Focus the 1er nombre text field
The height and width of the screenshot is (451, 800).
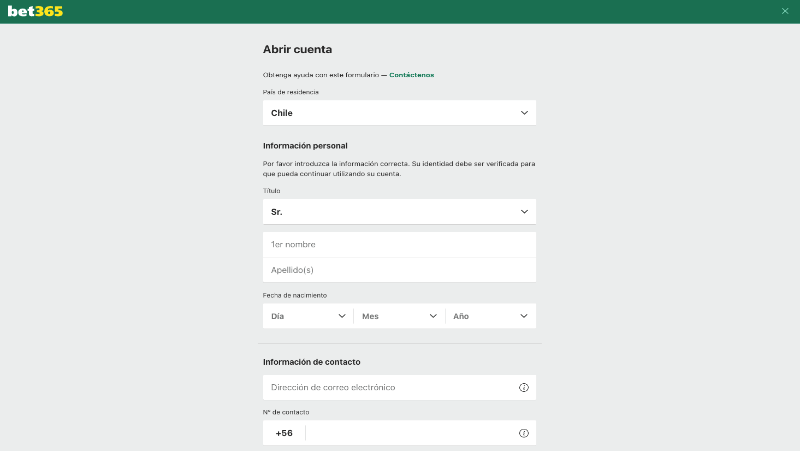click(x=399, y=244)
